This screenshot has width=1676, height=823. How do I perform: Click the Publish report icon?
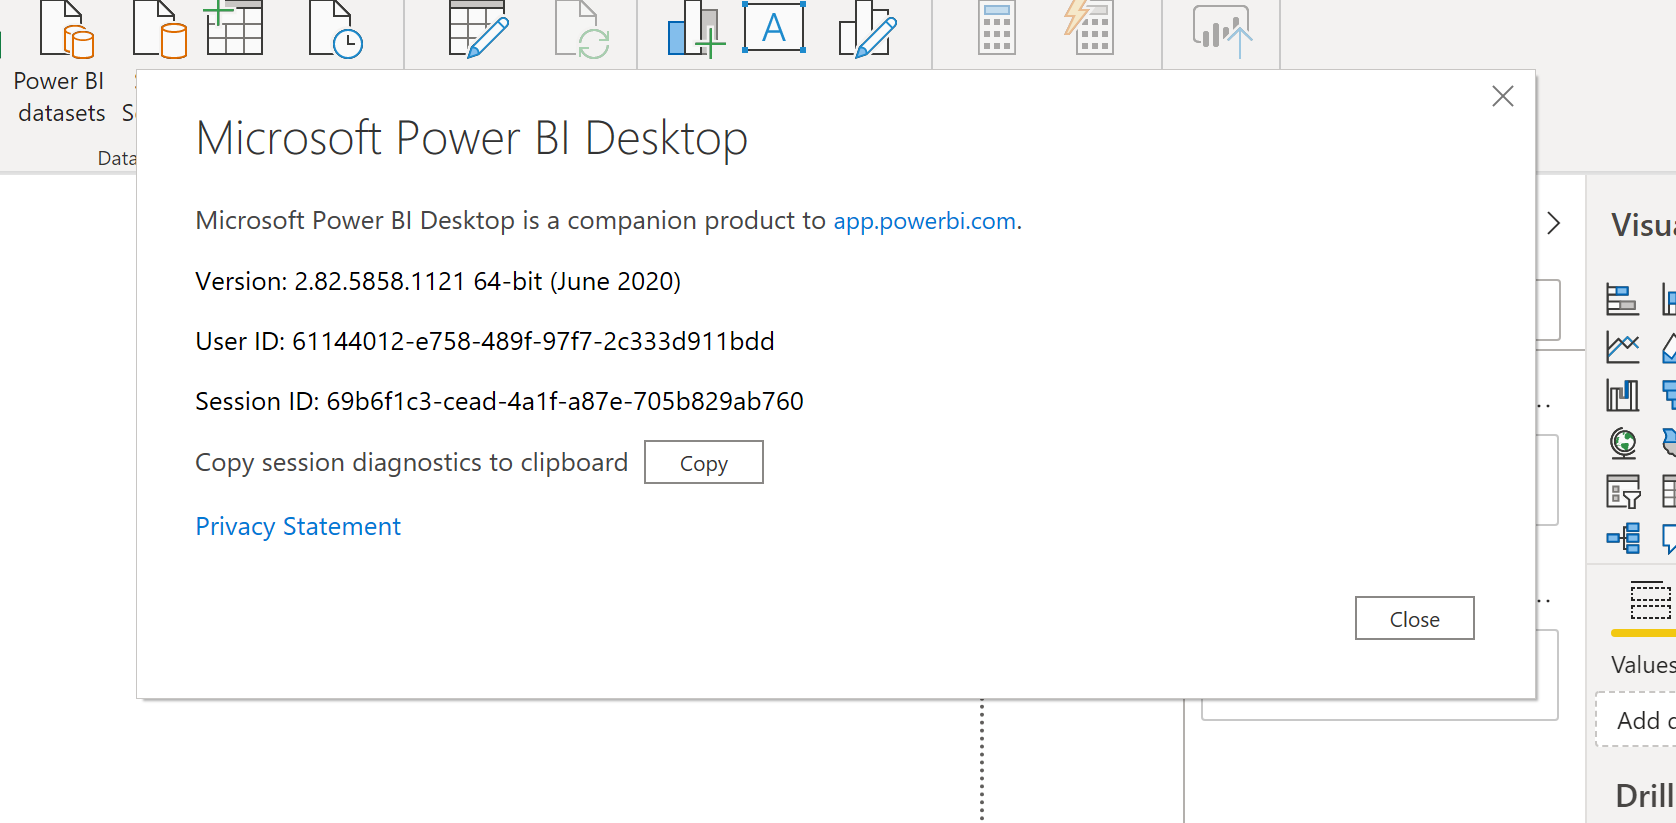tap(1222, 30)
